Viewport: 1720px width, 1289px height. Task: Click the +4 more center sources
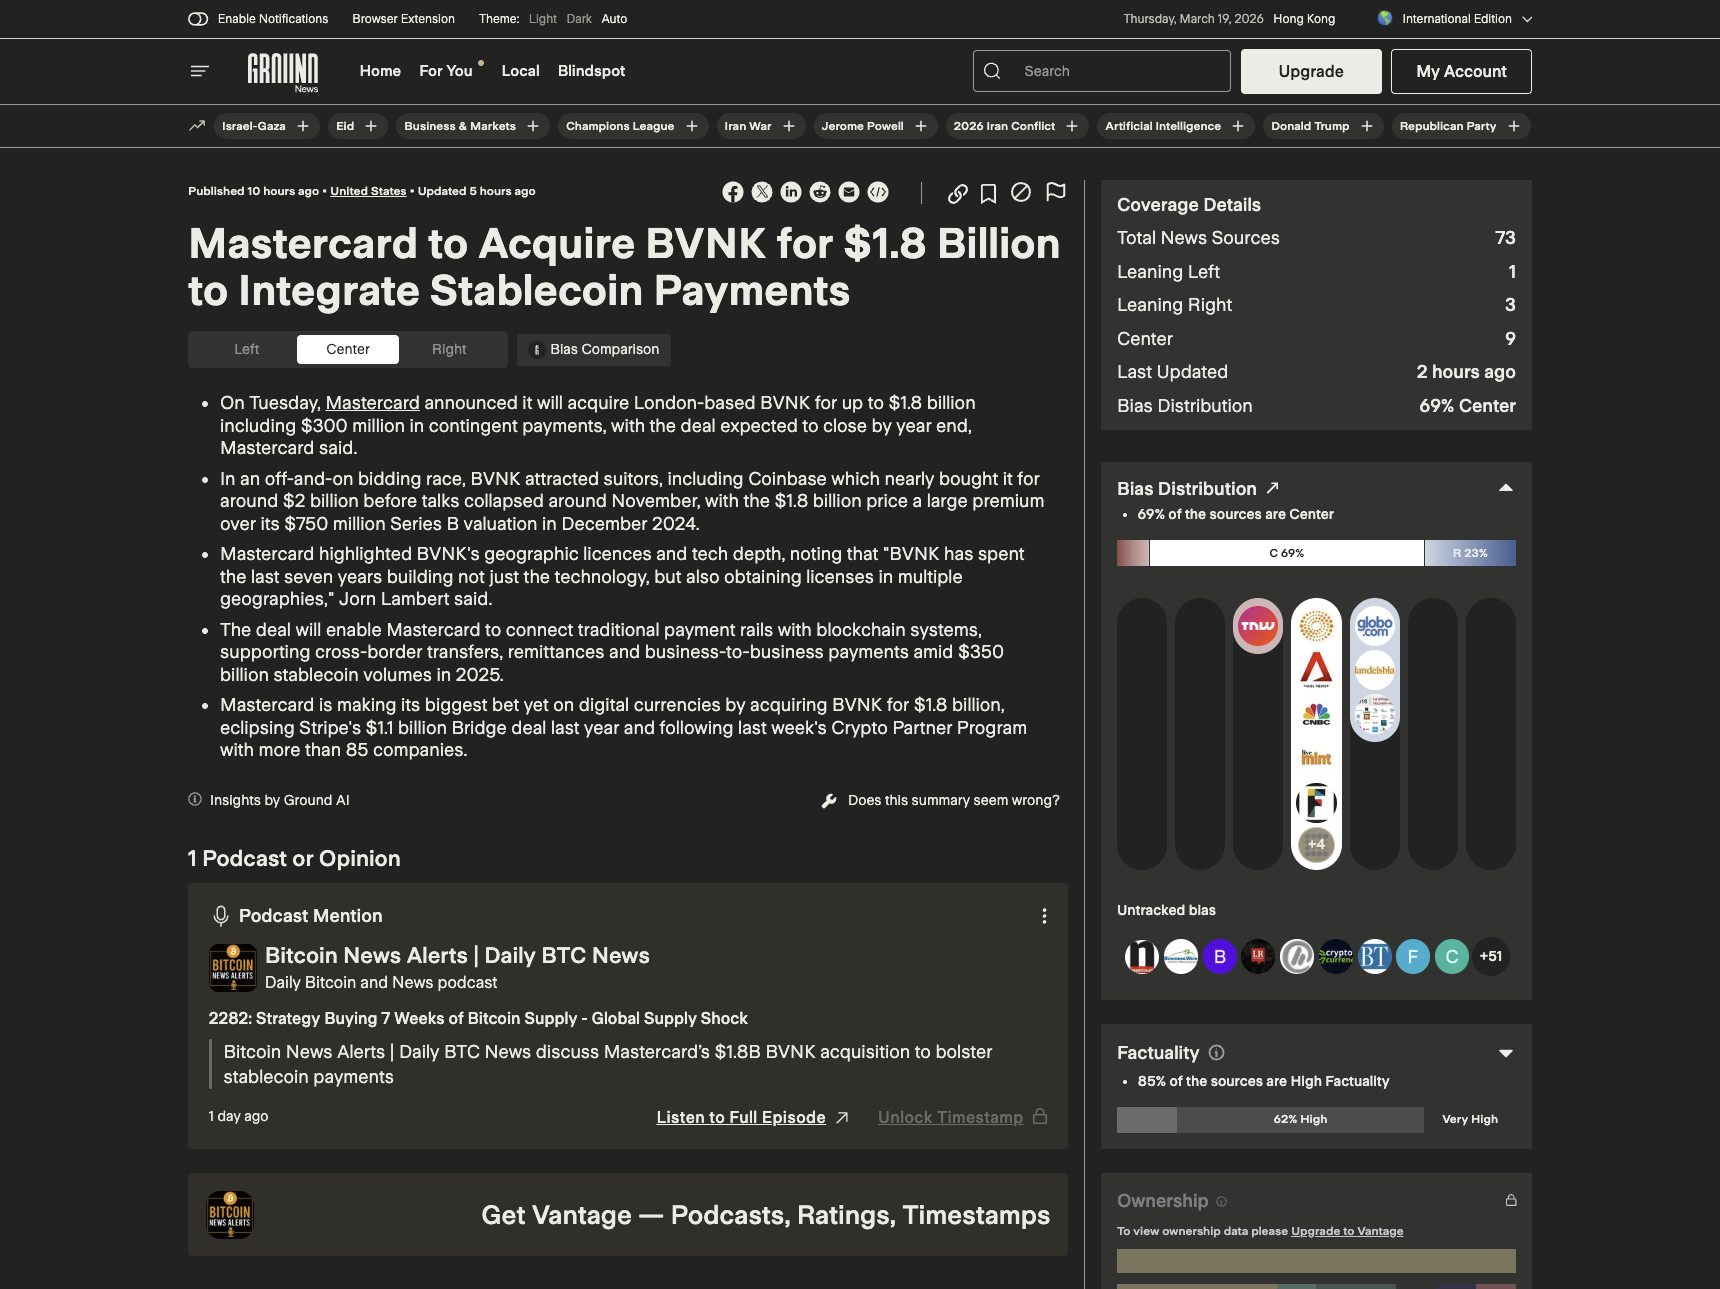pos(1316,845)
